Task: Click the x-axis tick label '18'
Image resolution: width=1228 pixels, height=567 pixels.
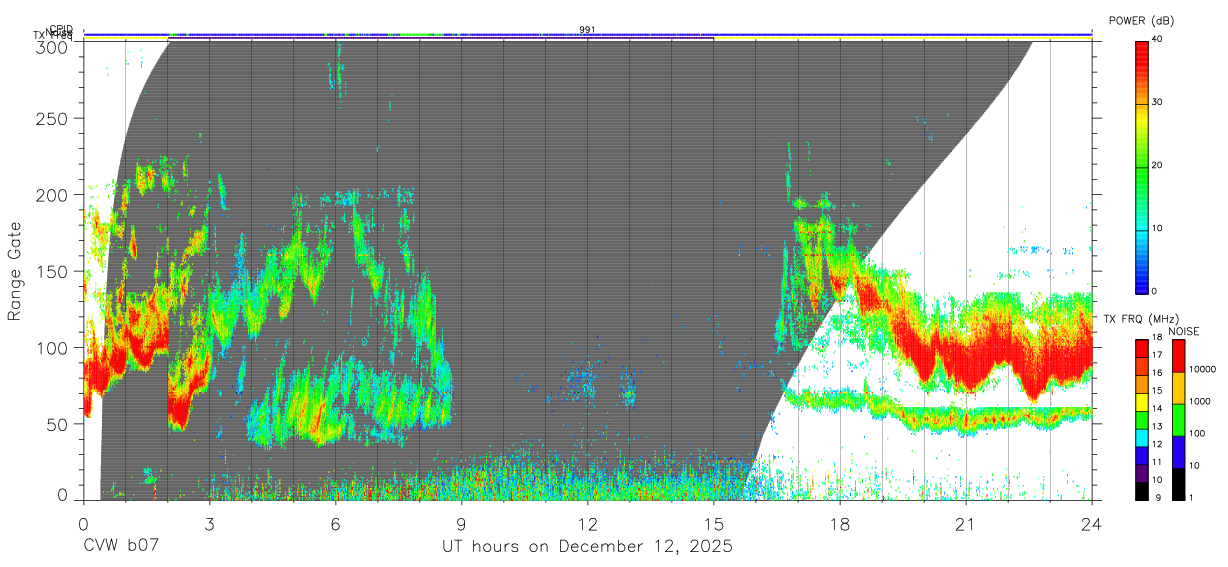Action: (840, 523)
